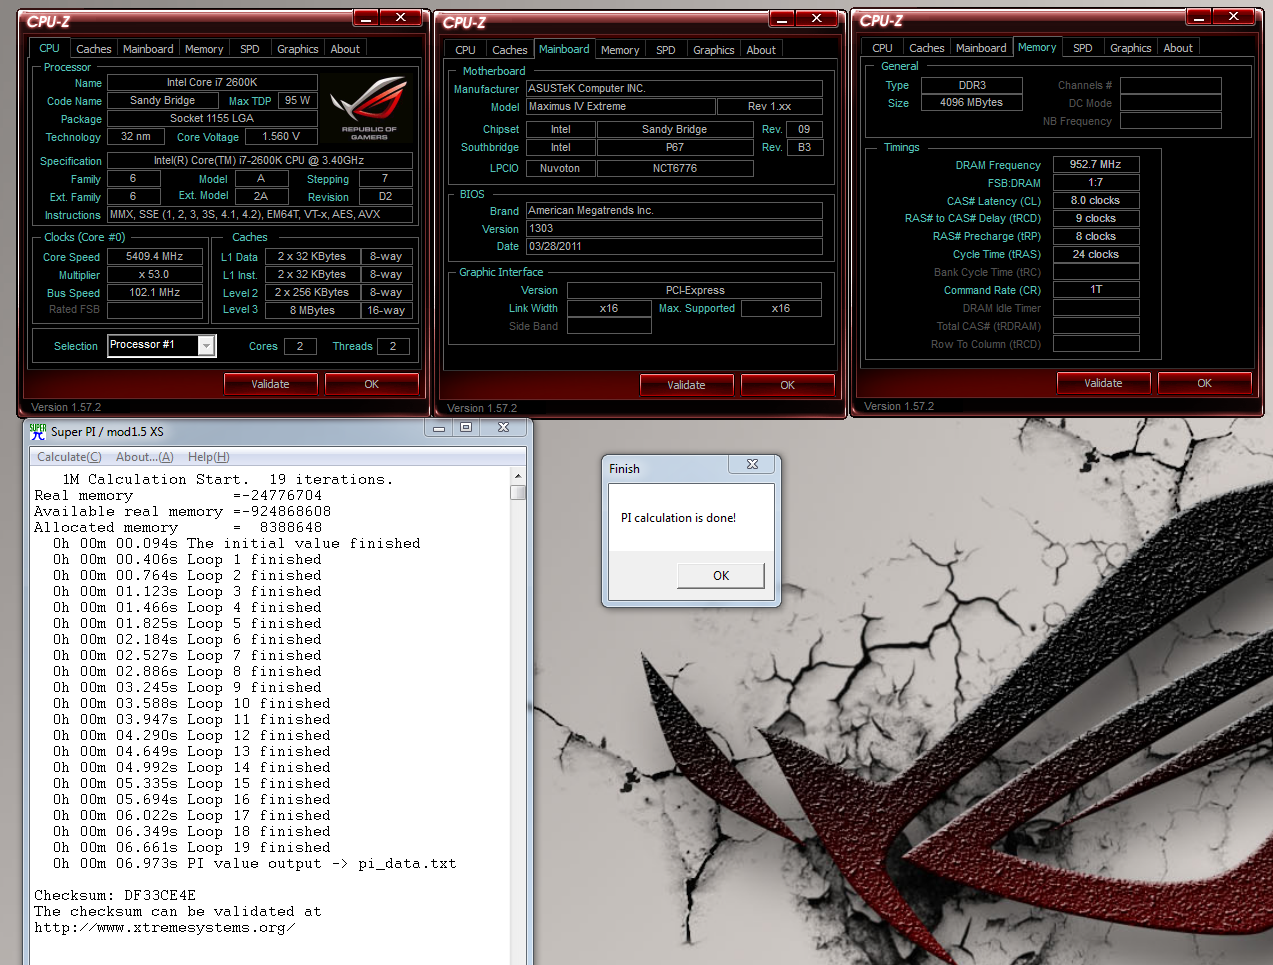This screenshot has width=1273, height=965.
Task: Click the NCT6776 LPCIO field
Action: pos(675,169)
